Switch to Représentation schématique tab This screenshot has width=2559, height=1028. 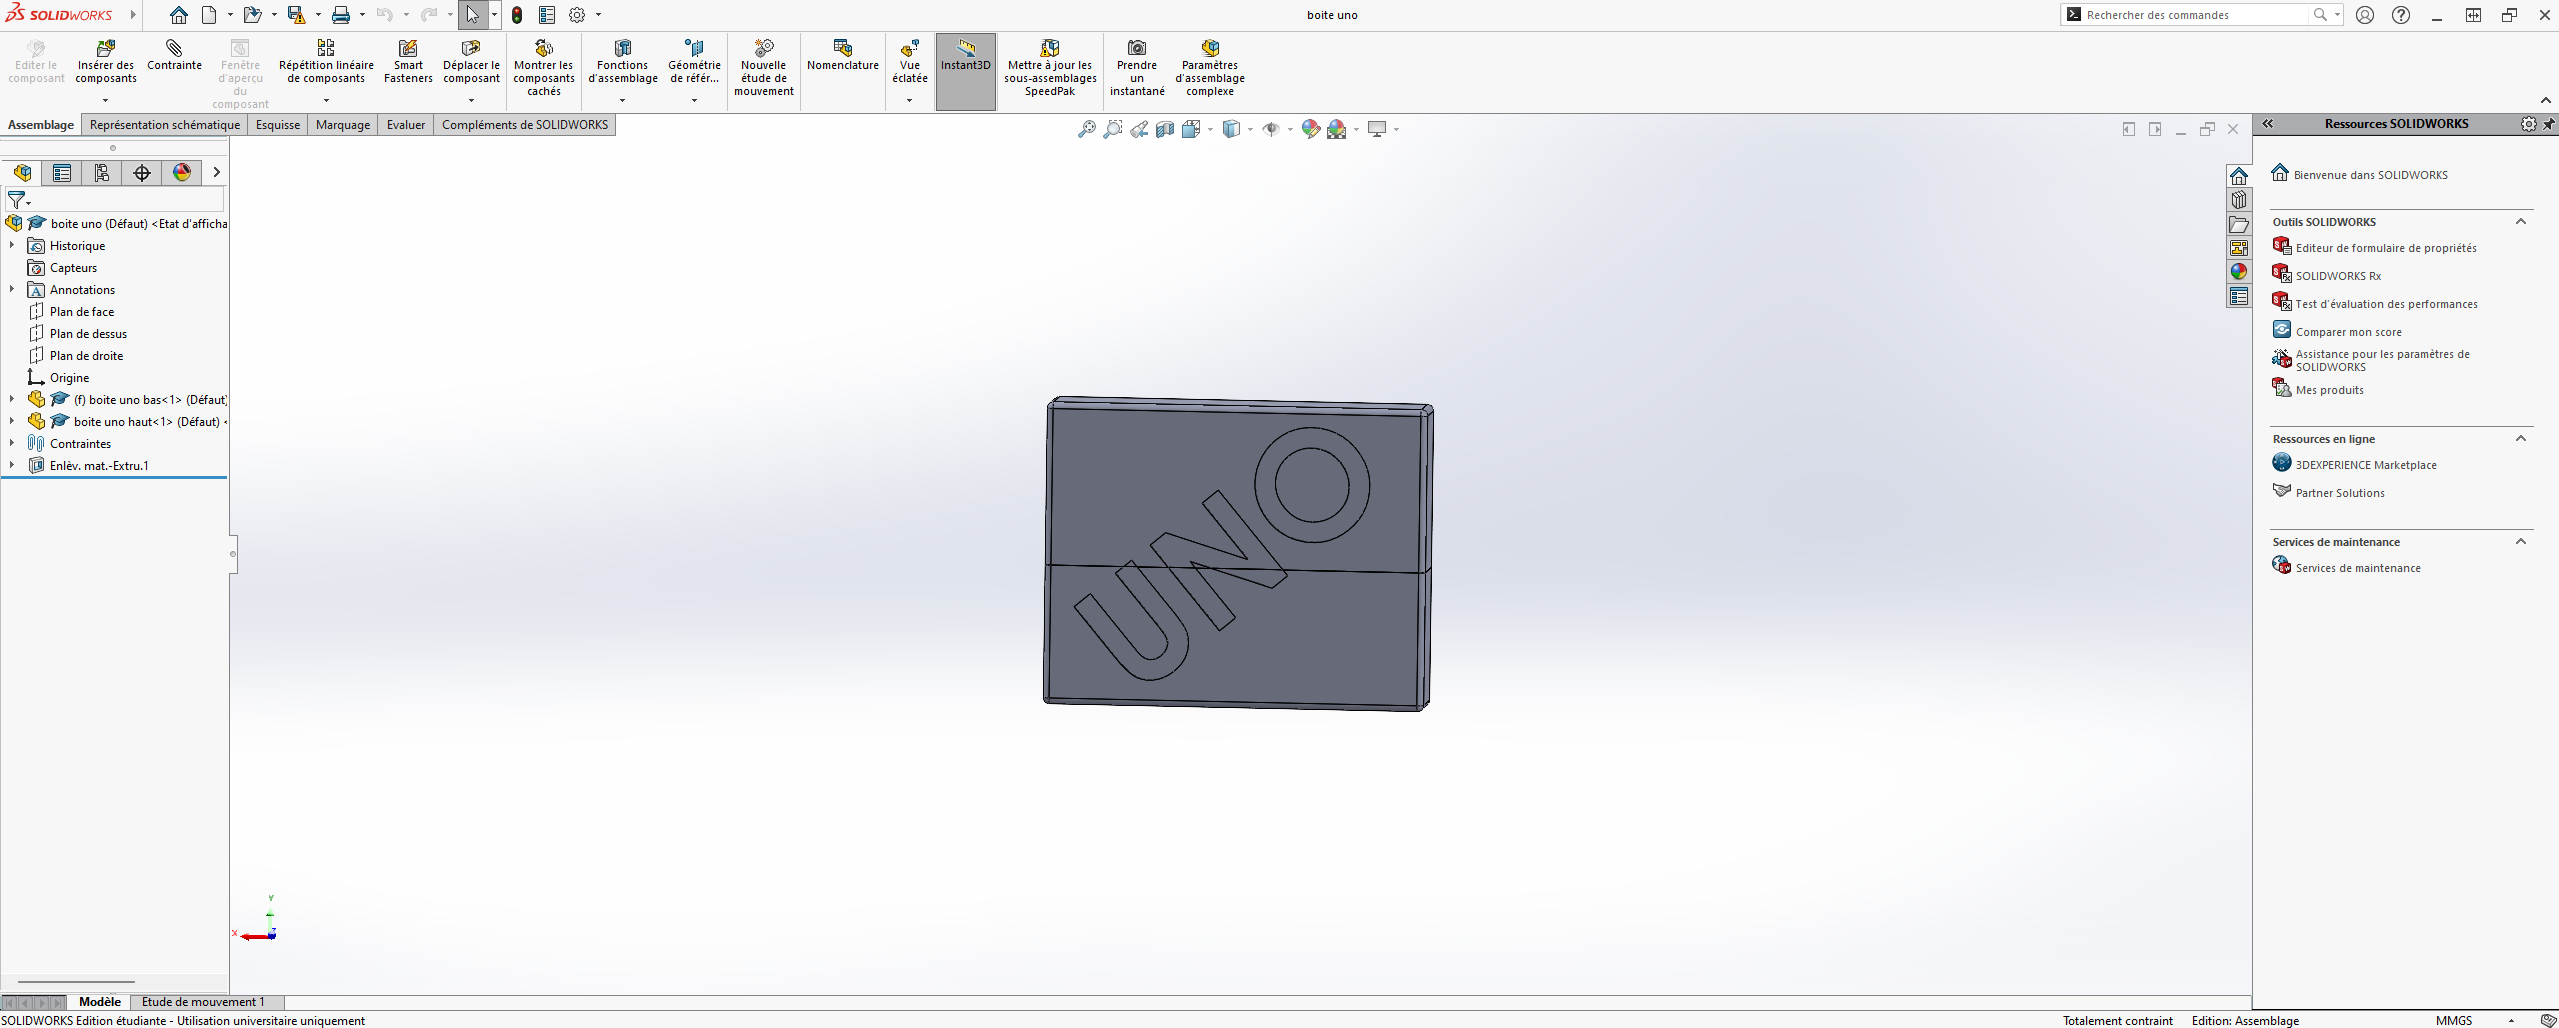165,125
